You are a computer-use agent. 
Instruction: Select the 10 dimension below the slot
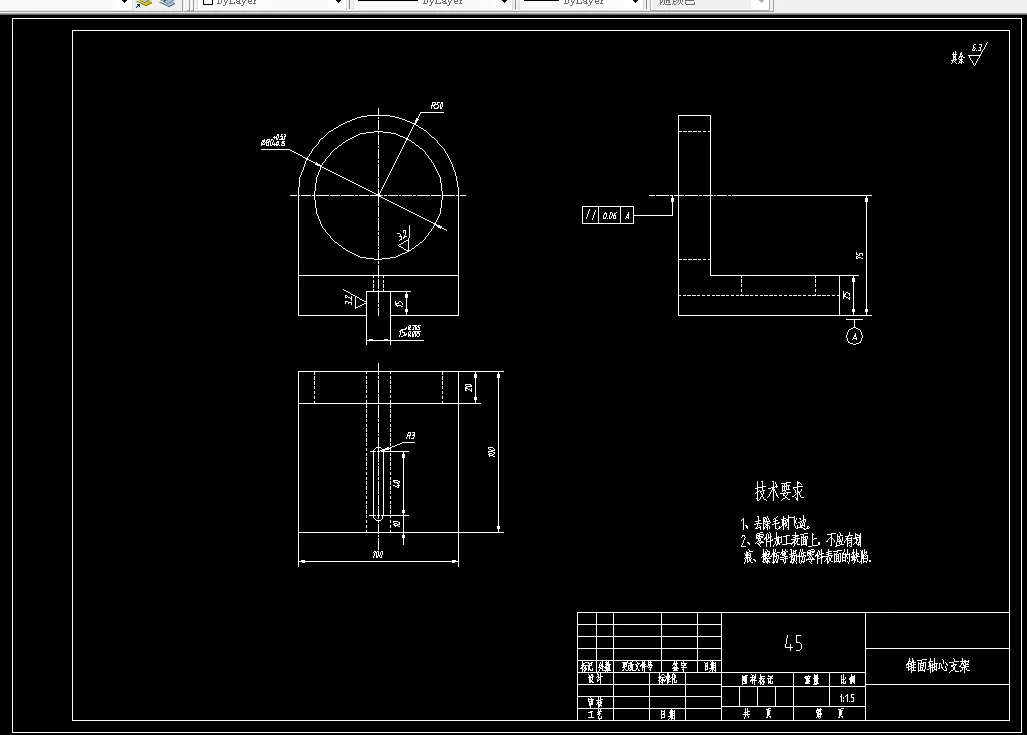tap(397, 524)
